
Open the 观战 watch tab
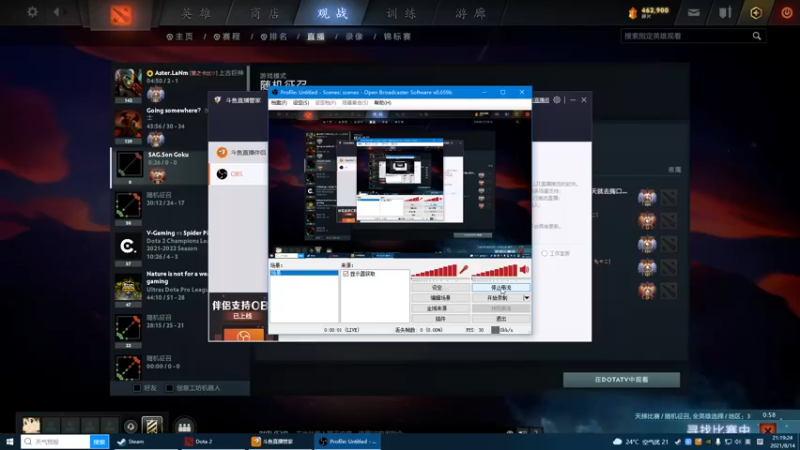333,13
